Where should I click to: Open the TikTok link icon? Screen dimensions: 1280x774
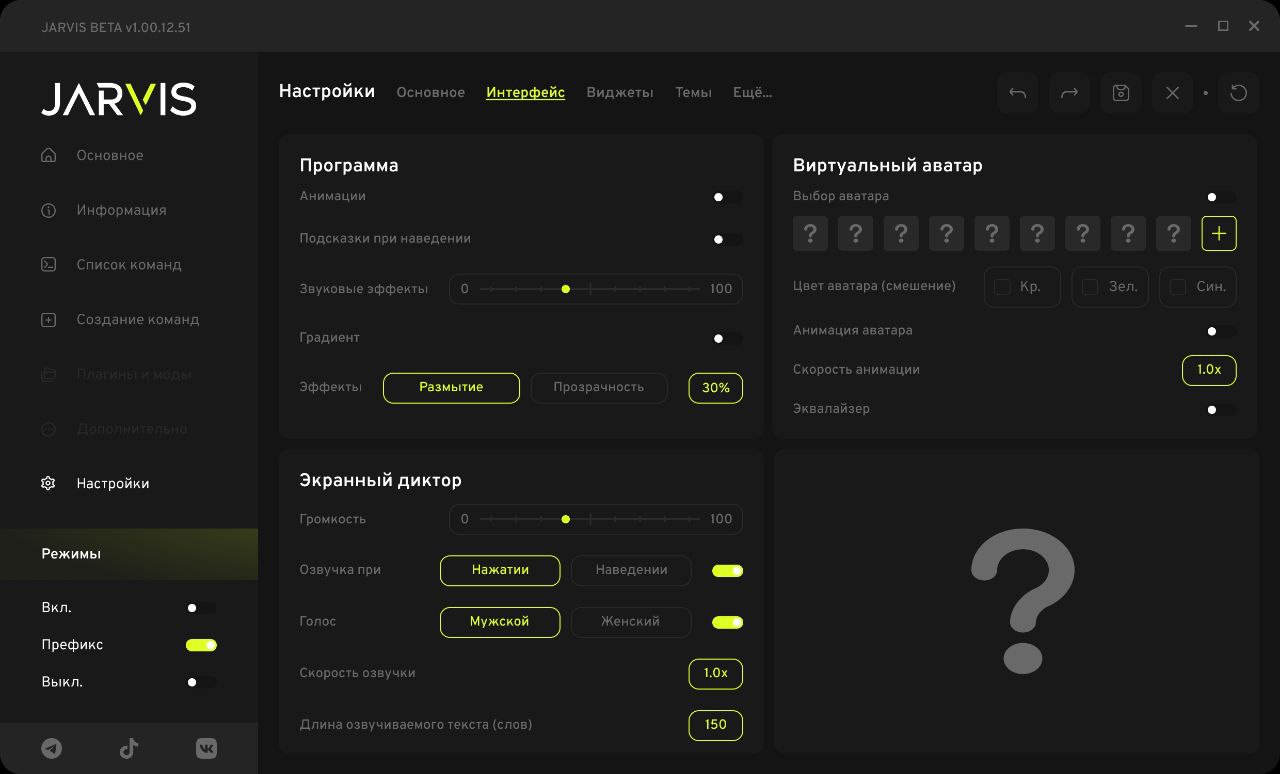[129, 748]
